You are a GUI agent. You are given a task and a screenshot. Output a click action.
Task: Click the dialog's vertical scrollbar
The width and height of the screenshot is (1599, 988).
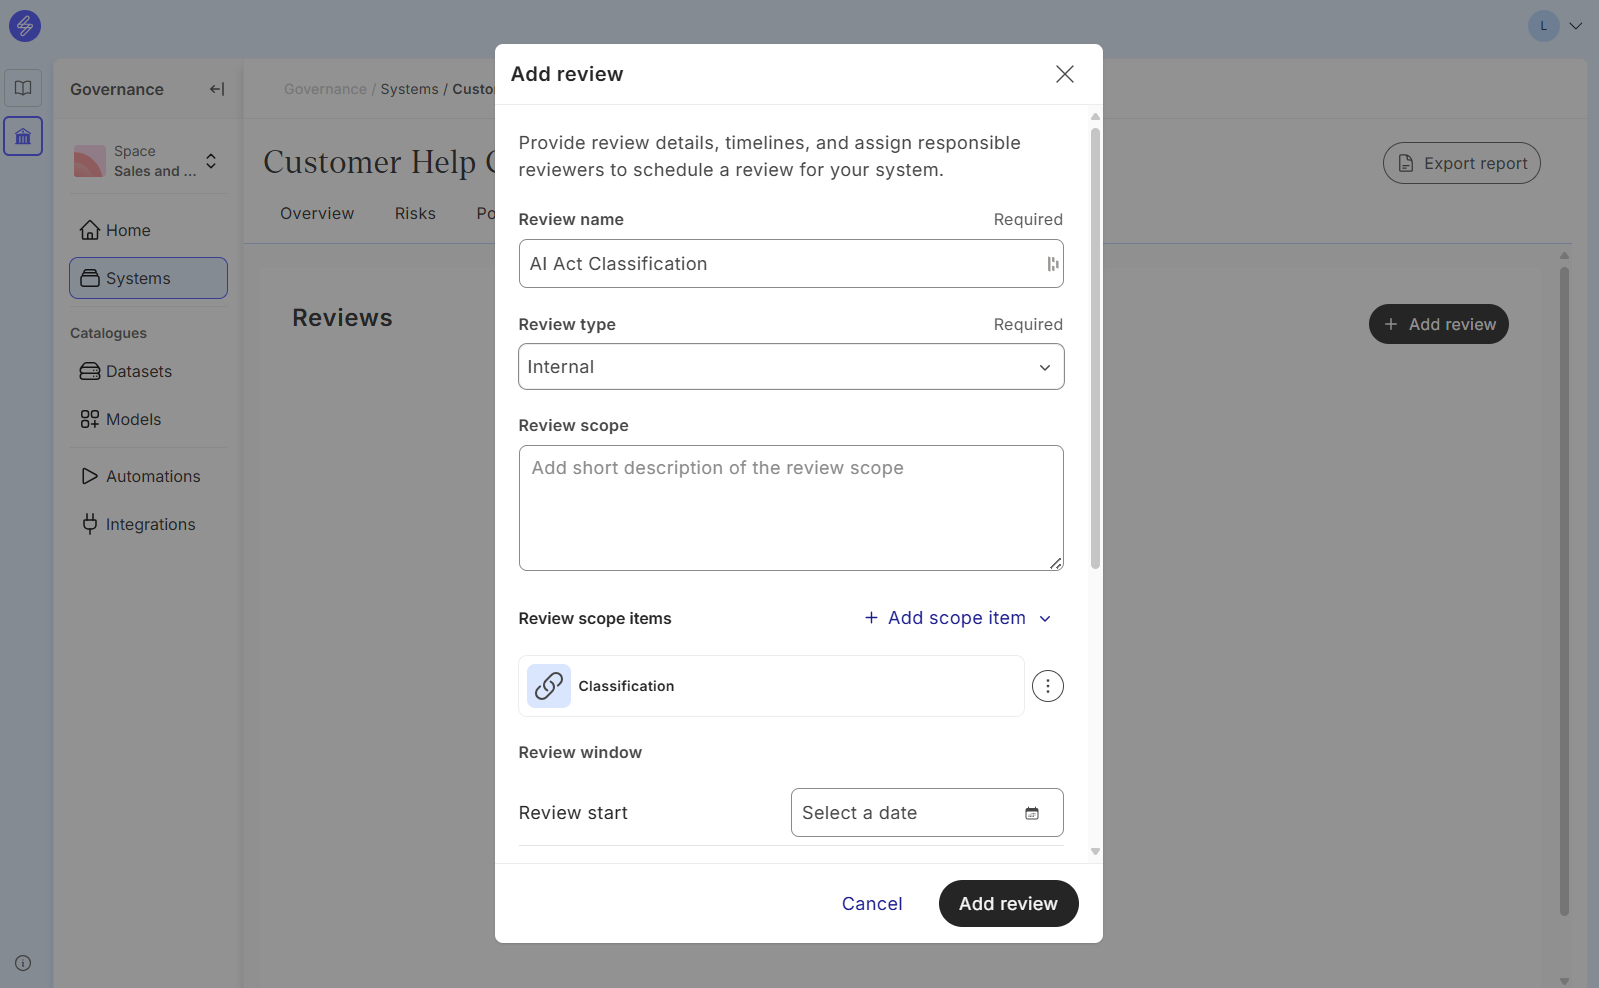tap(1095, 350)
